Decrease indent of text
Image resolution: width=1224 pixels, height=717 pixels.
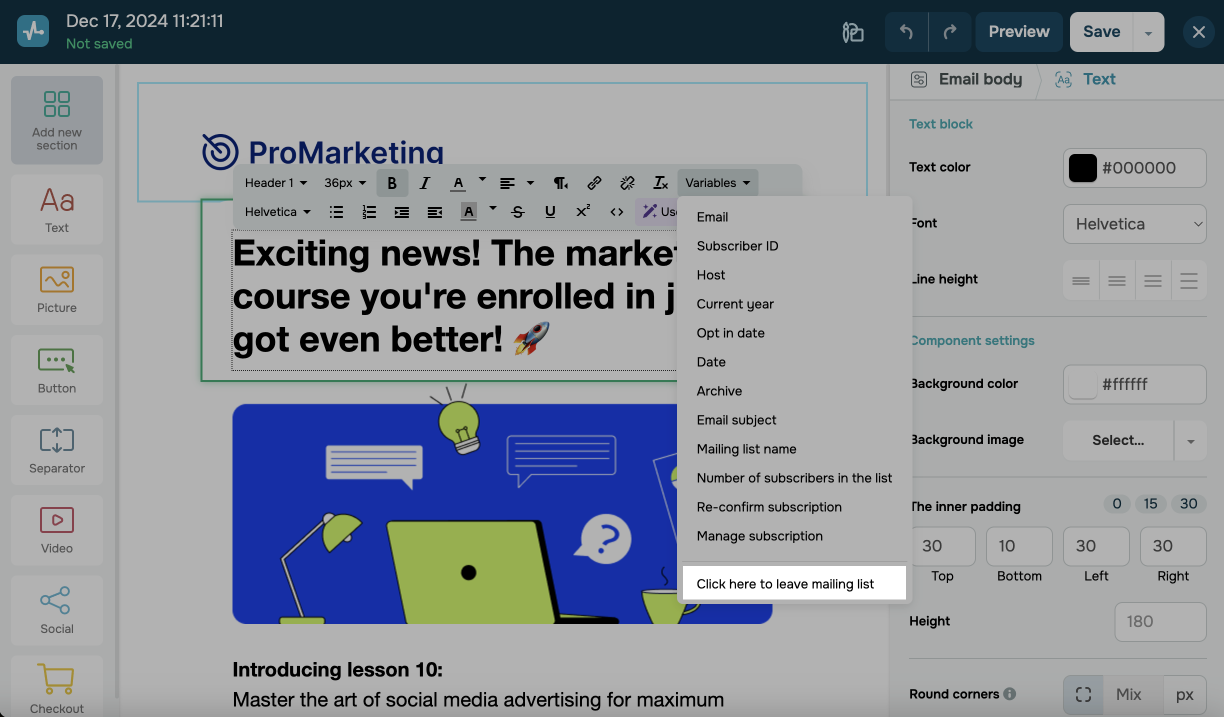[x=435, y=212]
